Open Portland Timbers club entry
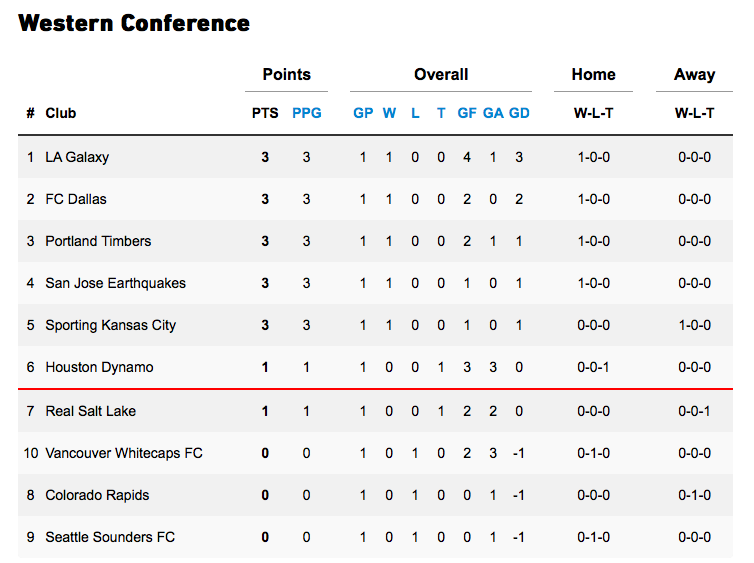This screenshot has width=754, height=563. (x=98, y=241)
